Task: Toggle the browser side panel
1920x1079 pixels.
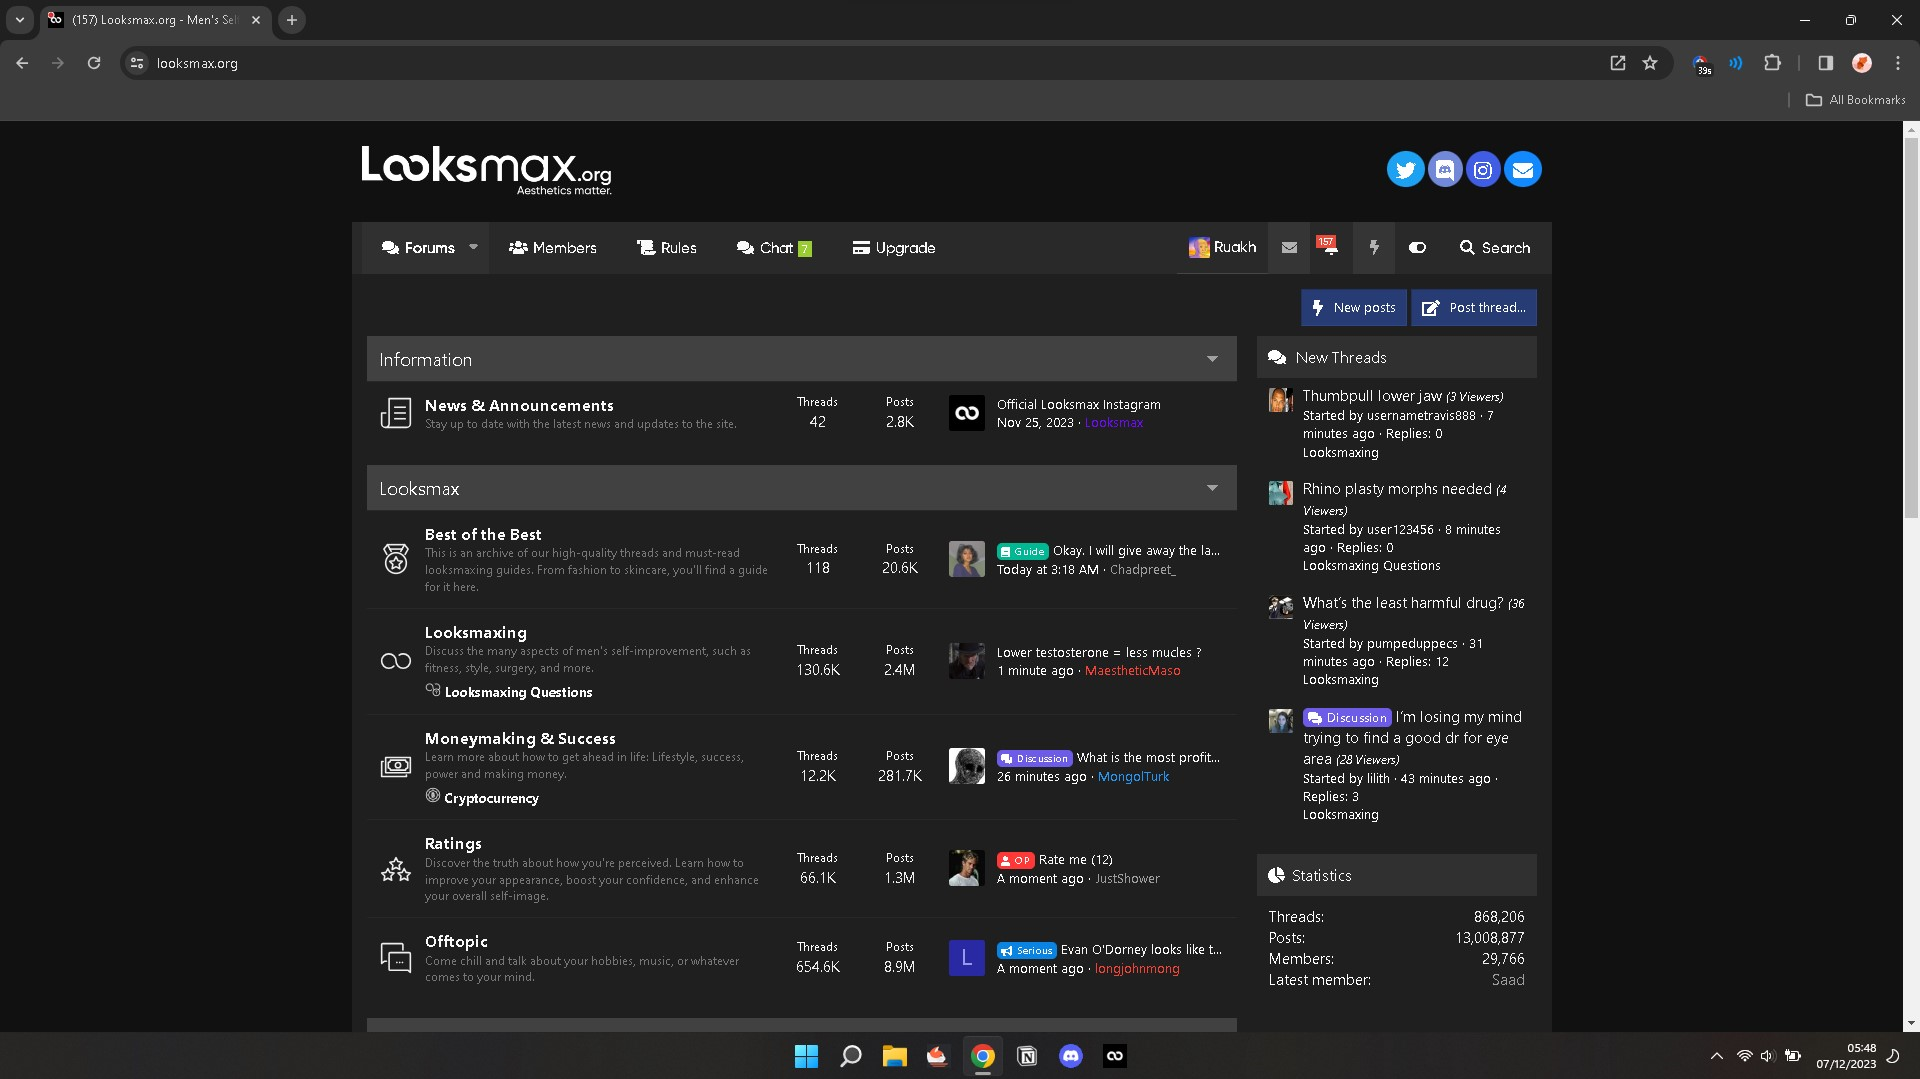Action: pyautogui.click(x=1825, y=63)
